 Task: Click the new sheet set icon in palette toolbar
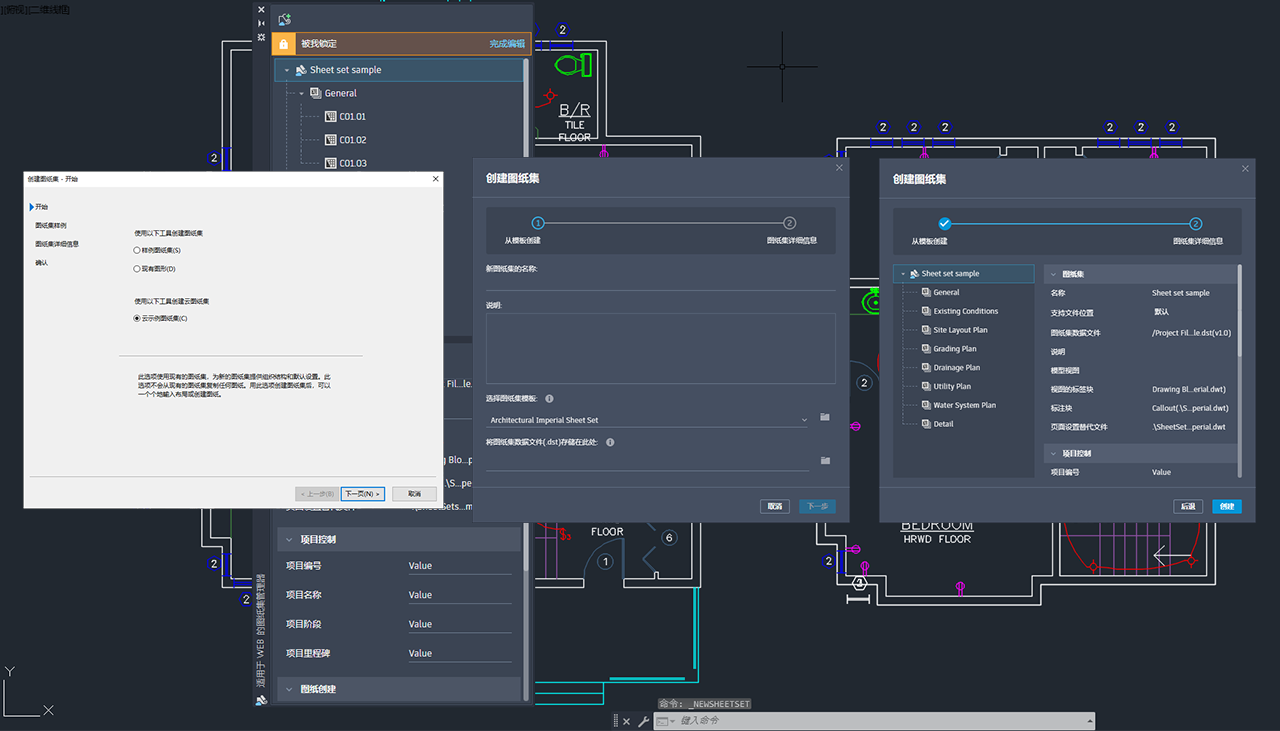284,19
